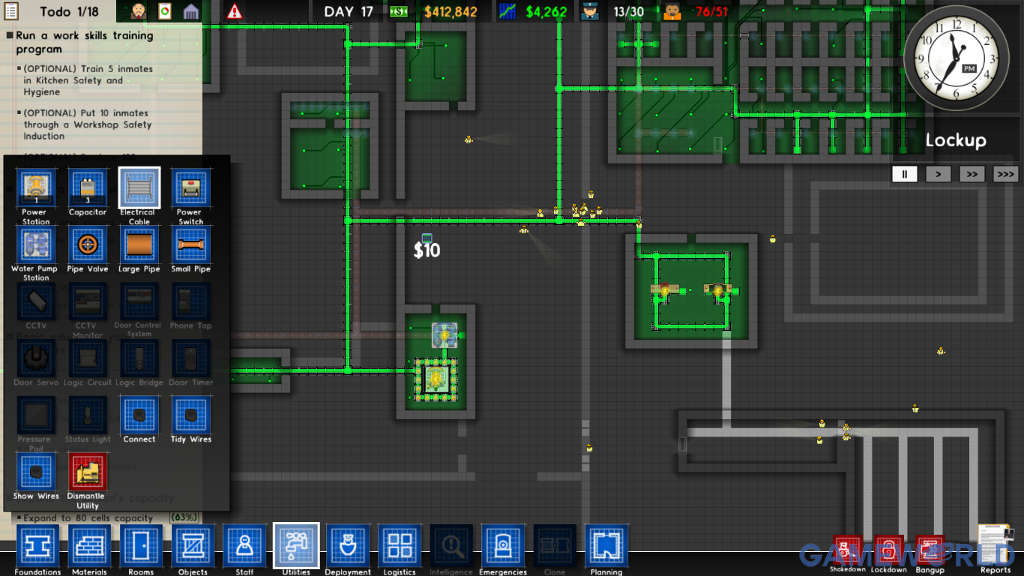The width and height of the screenshot is (1024, 576).
Task: Select 'Run a work skills training program' objective
Action: click(x=84, y=42)
